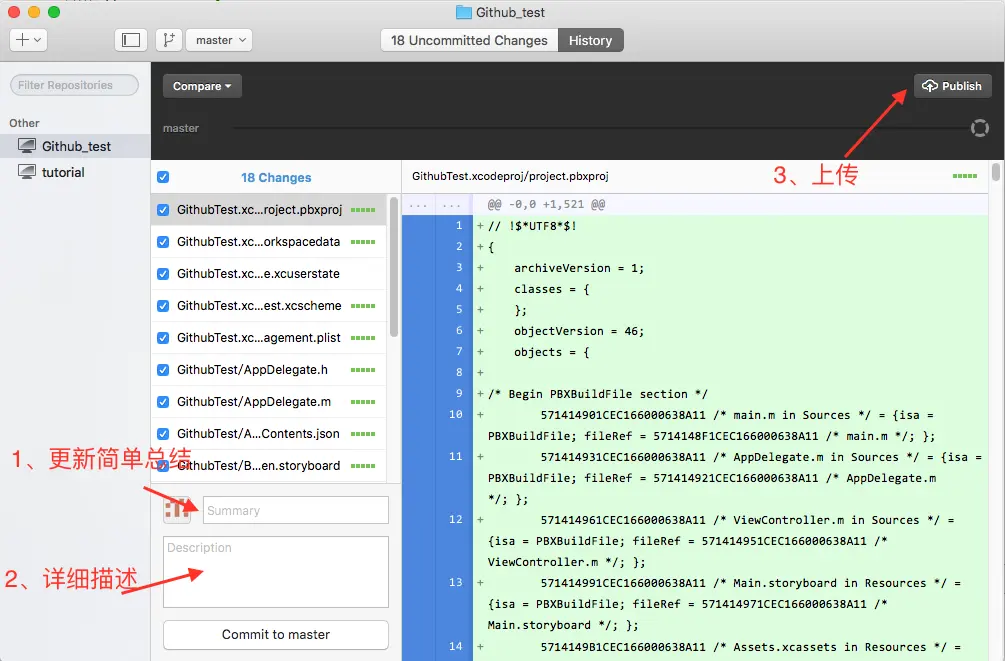Select GithubTest.xc...e.xcuserstate file row
The height and width of the screenshot is (661, 1005).
(269, 274)
